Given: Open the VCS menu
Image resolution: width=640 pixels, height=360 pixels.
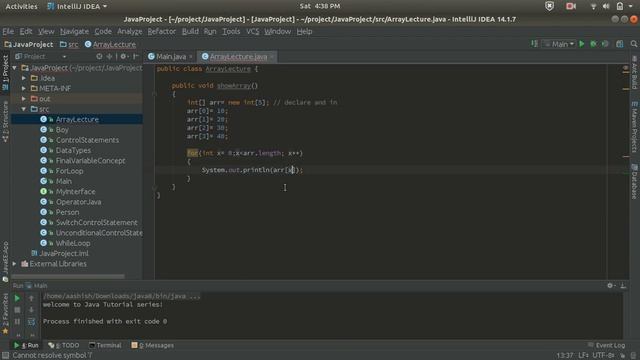Looking at the screenshot, I should click(253, 31).
